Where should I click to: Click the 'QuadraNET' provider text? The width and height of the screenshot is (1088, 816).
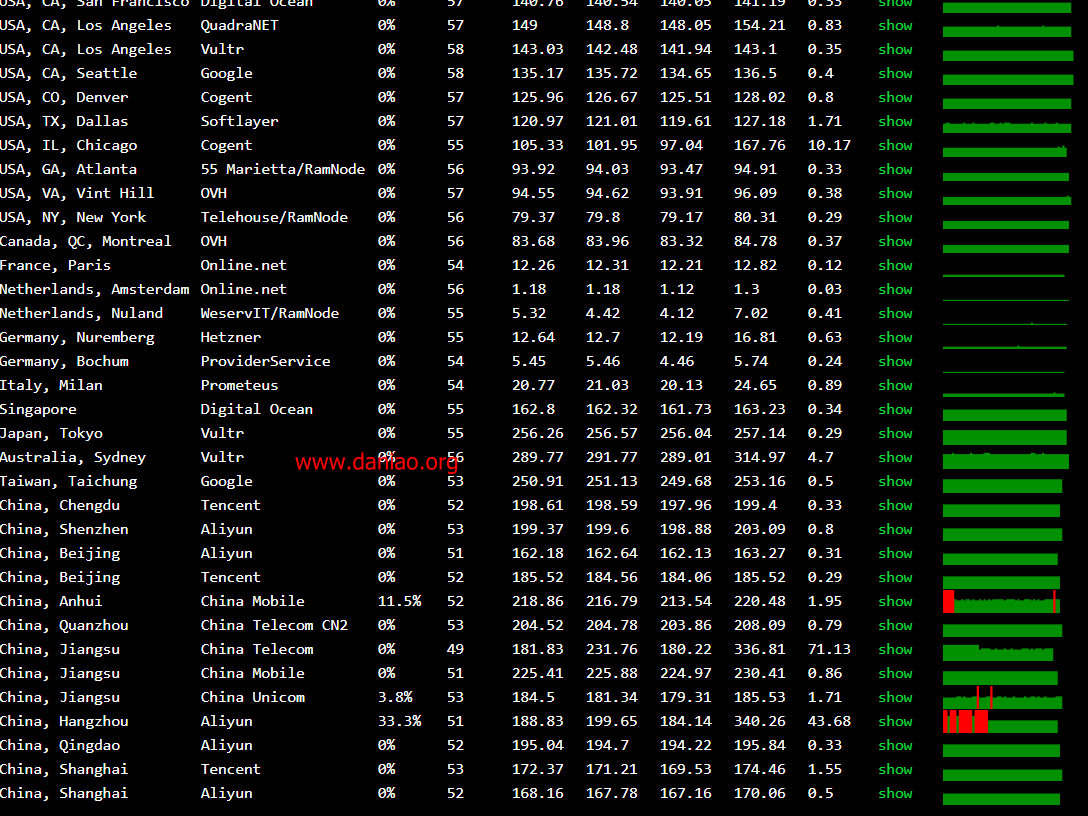[239, 26]
